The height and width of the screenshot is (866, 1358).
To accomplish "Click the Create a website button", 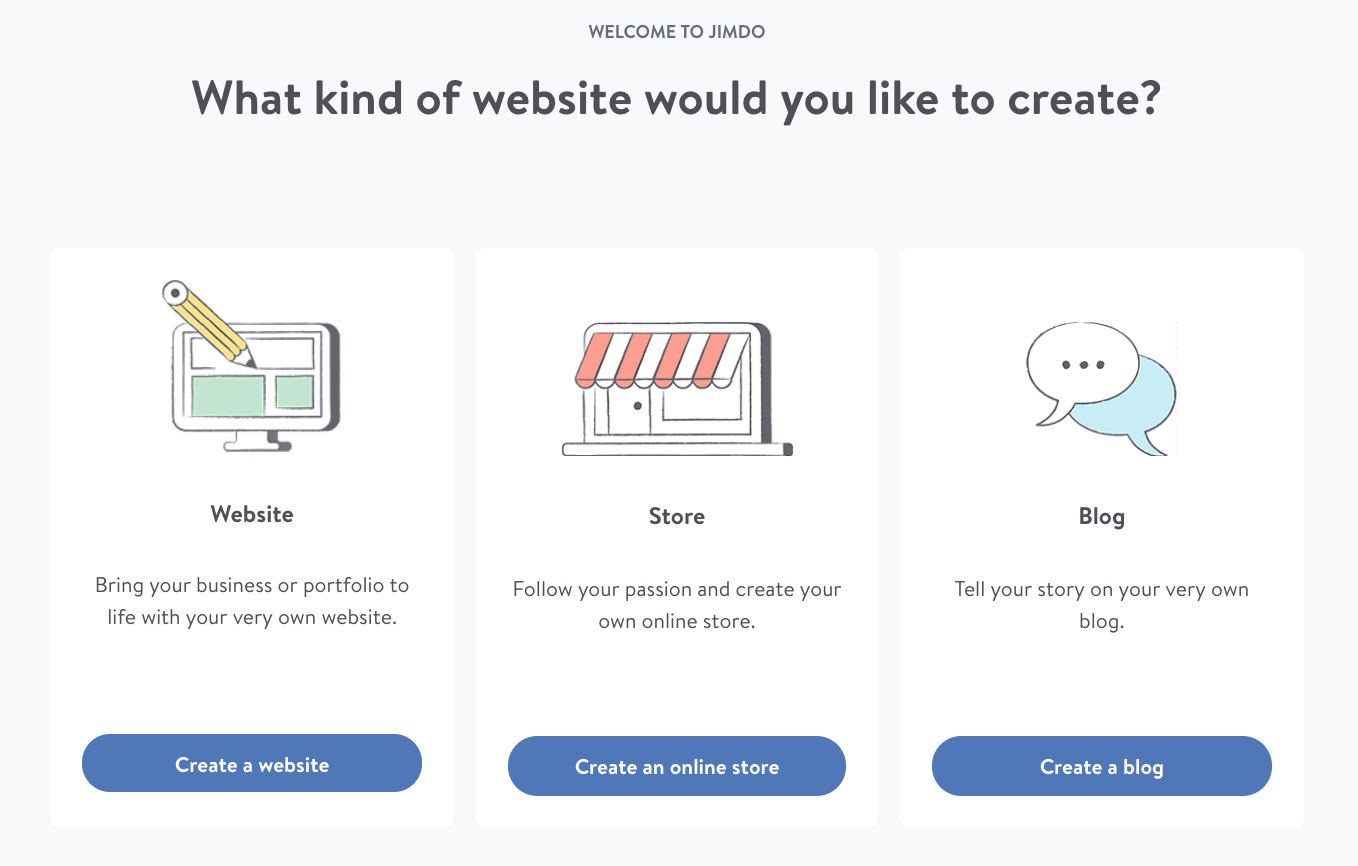I will (x=252, y=764).
